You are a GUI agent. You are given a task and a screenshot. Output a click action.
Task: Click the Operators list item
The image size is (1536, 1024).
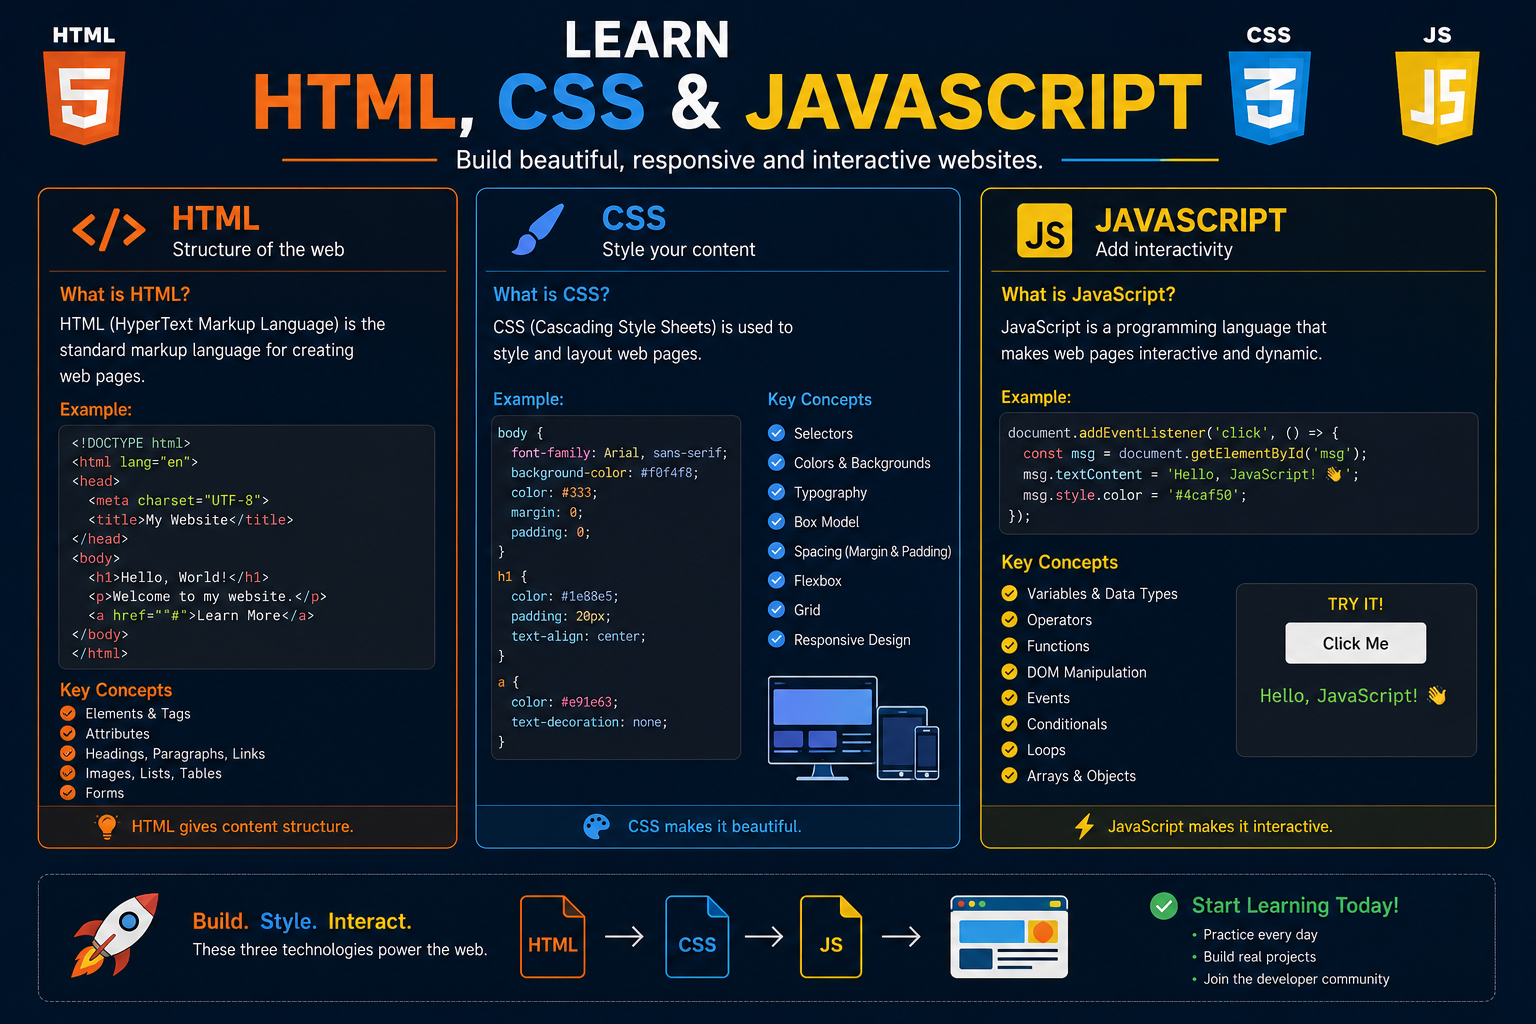[1059, 619]
